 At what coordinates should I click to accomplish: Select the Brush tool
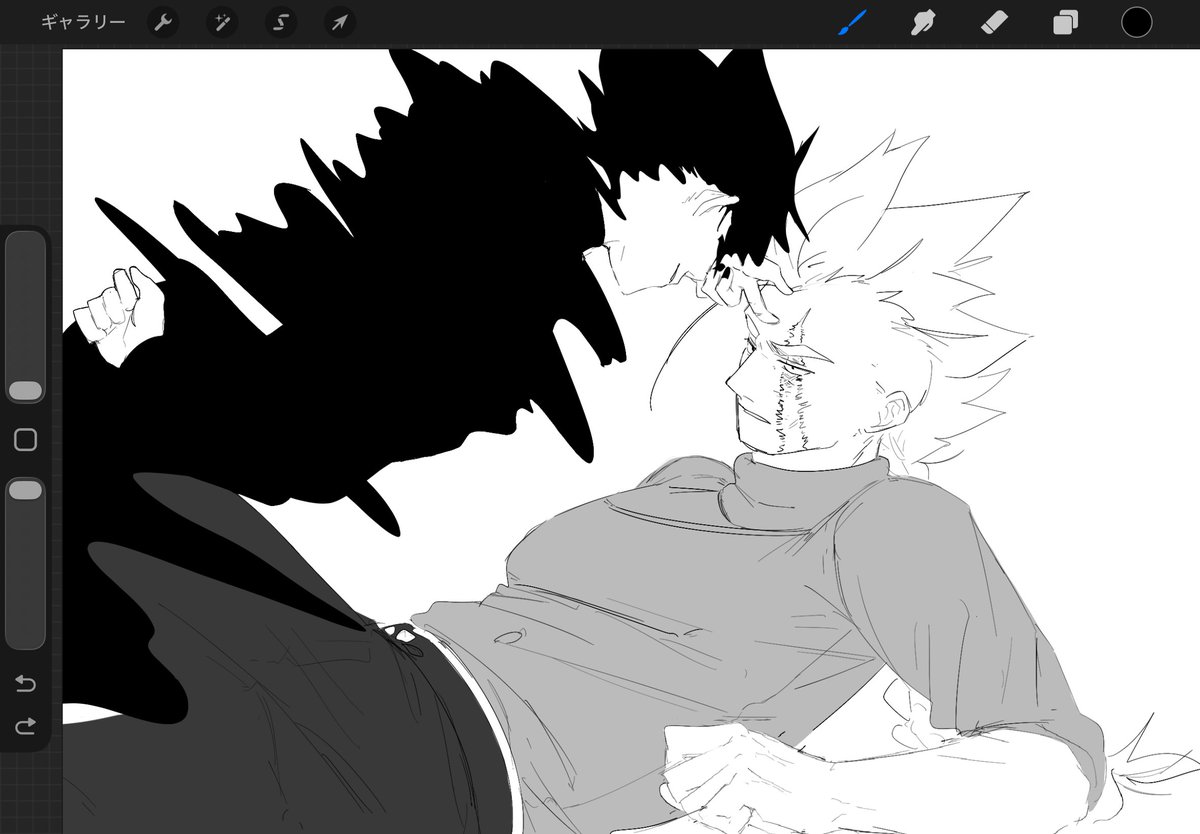point(851,22)
